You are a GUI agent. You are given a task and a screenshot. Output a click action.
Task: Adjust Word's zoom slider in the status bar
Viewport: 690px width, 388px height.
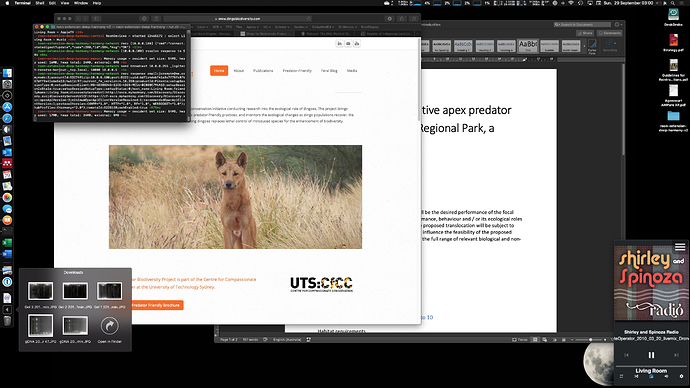tap(590, 340)
